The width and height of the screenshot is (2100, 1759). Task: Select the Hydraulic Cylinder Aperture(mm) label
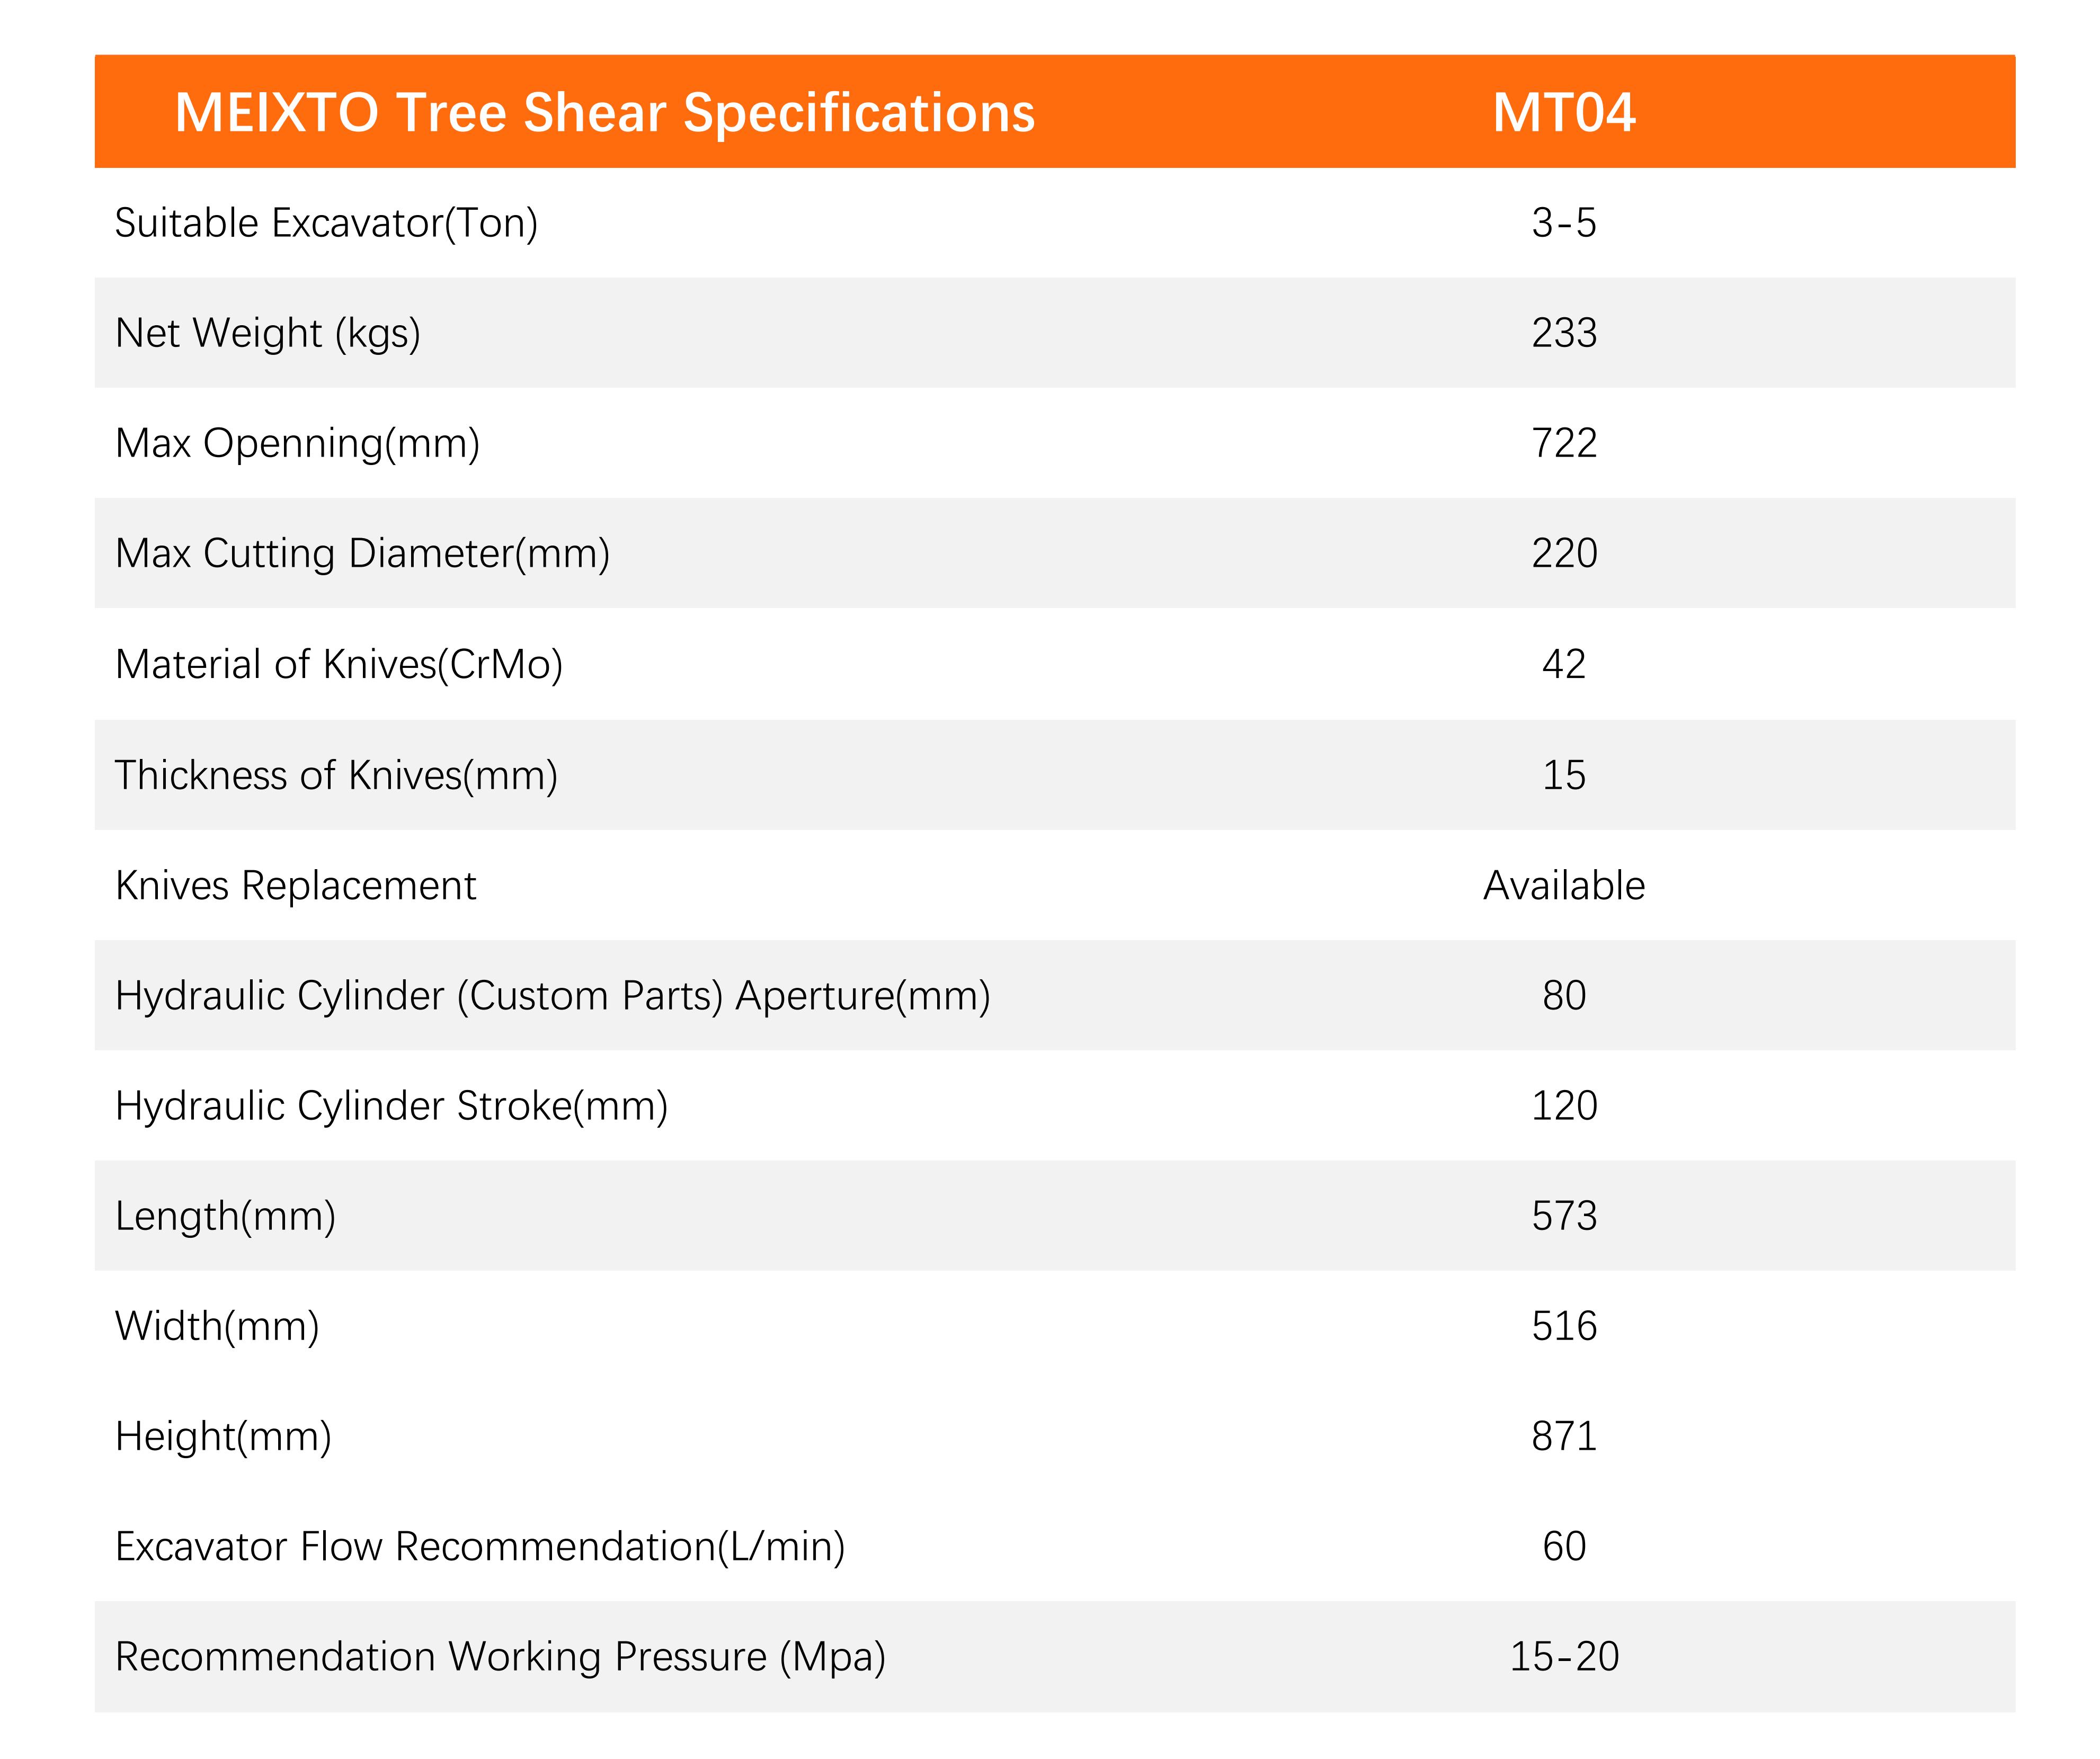coord(552,996)
